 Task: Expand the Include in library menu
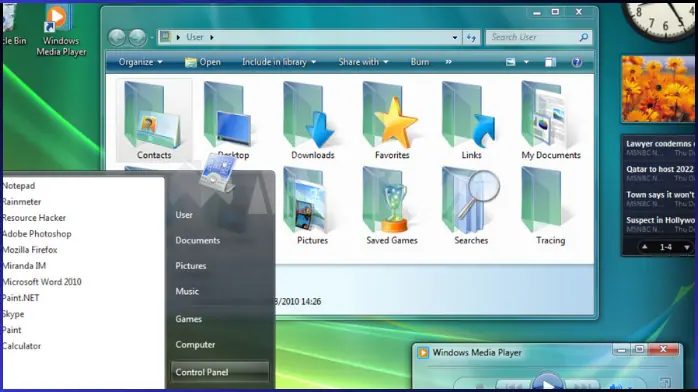tap(279, 62)
